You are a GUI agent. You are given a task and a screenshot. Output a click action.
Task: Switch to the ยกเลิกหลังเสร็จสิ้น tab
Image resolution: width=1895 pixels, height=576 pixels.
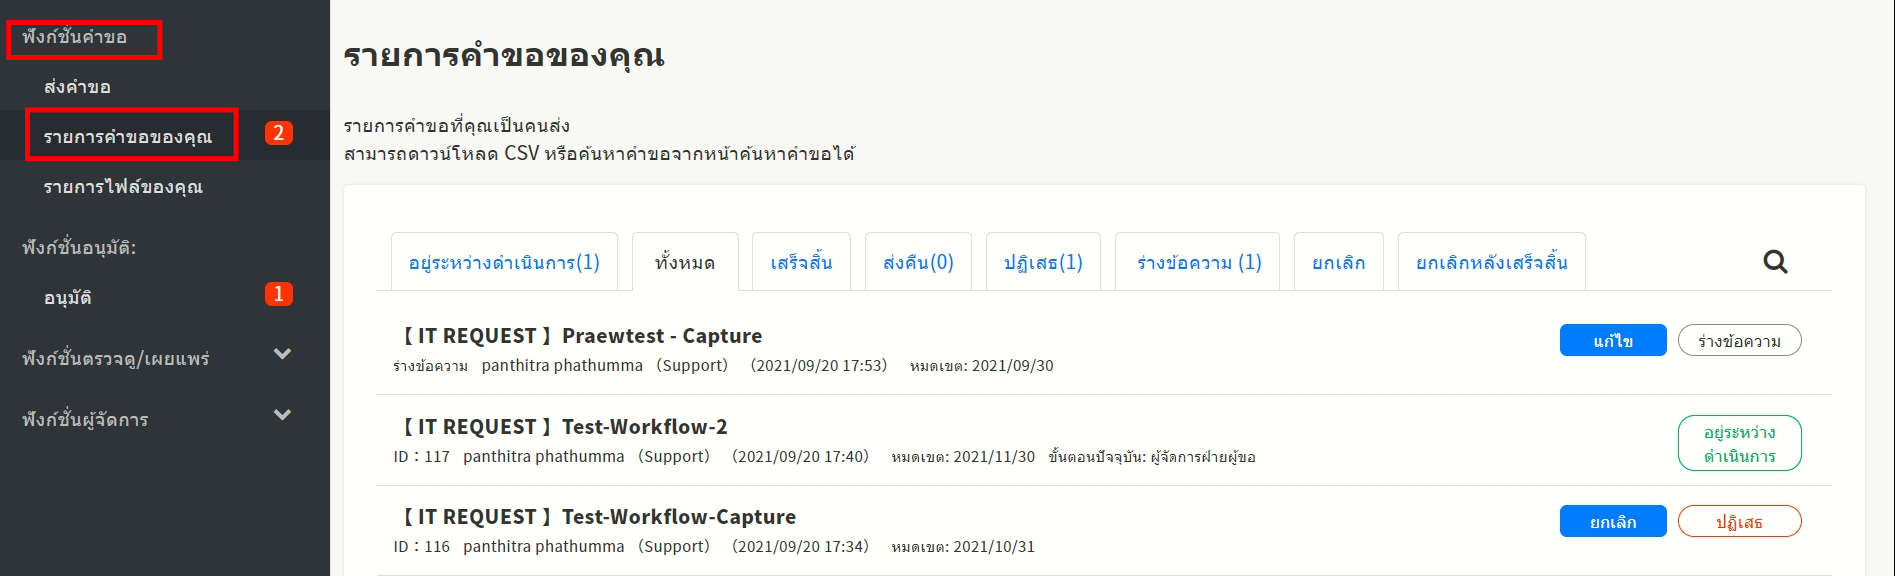pyautogui.click(x=1491, y=262)
